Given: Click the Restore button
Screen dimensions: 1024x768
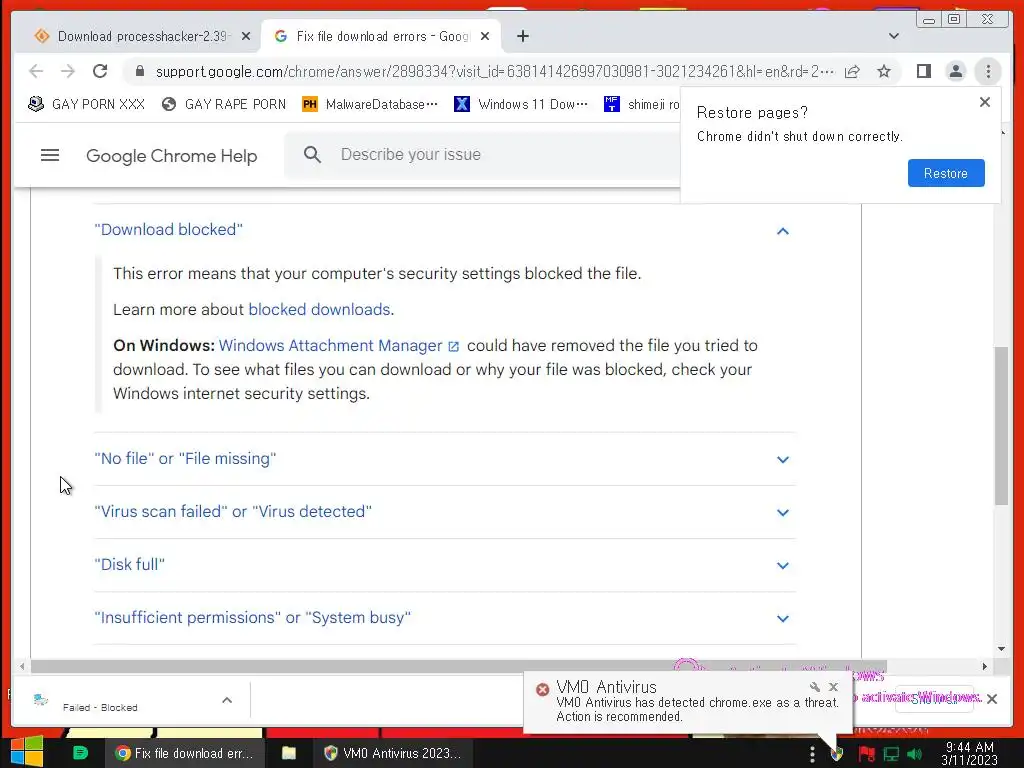Looking at the screenshot, I should click(946, 173).
